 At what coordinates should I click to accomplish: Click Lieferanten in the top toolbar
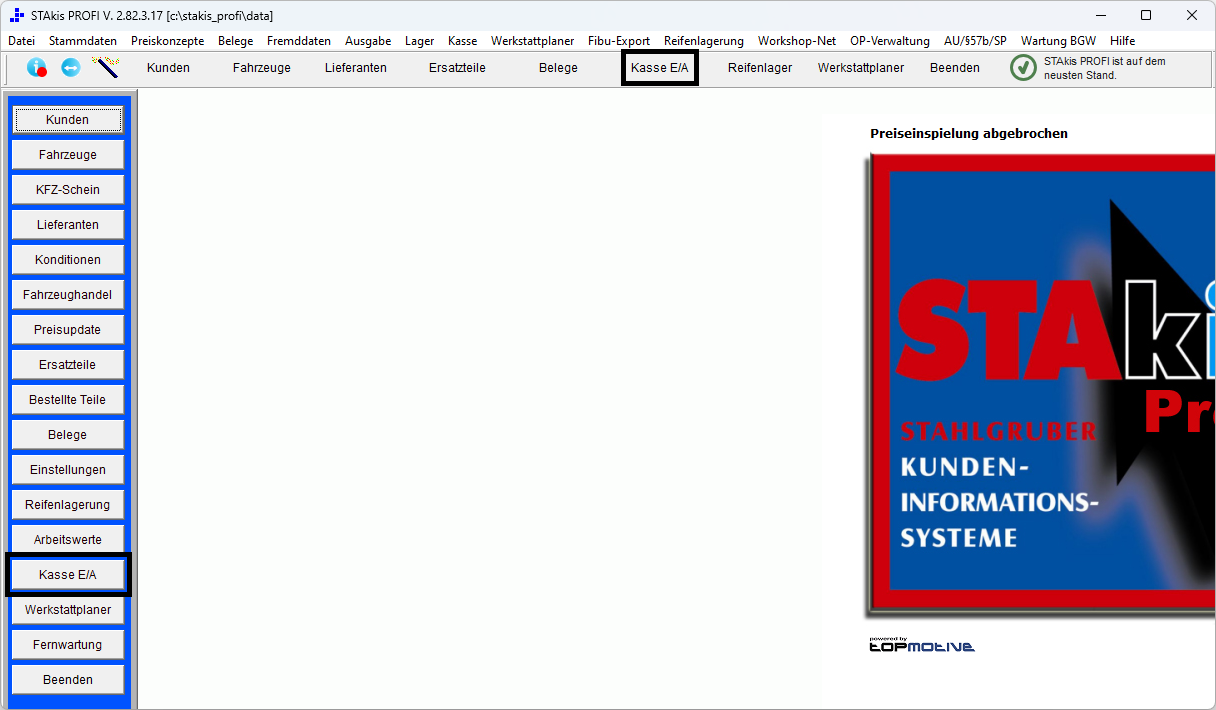[x=356, y=68]
